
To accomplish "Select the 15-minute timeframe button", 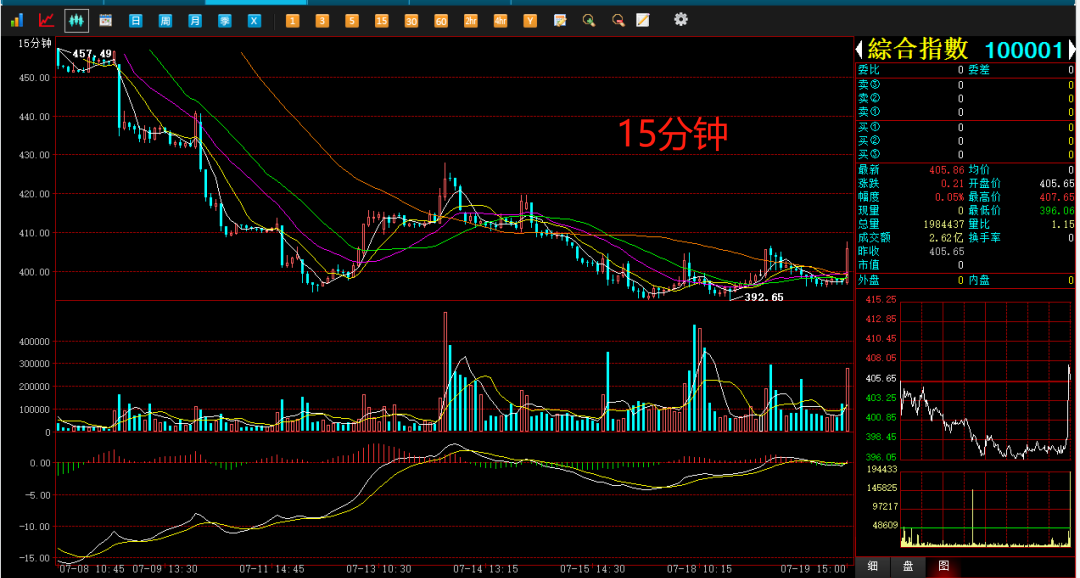I will point(382,21).
